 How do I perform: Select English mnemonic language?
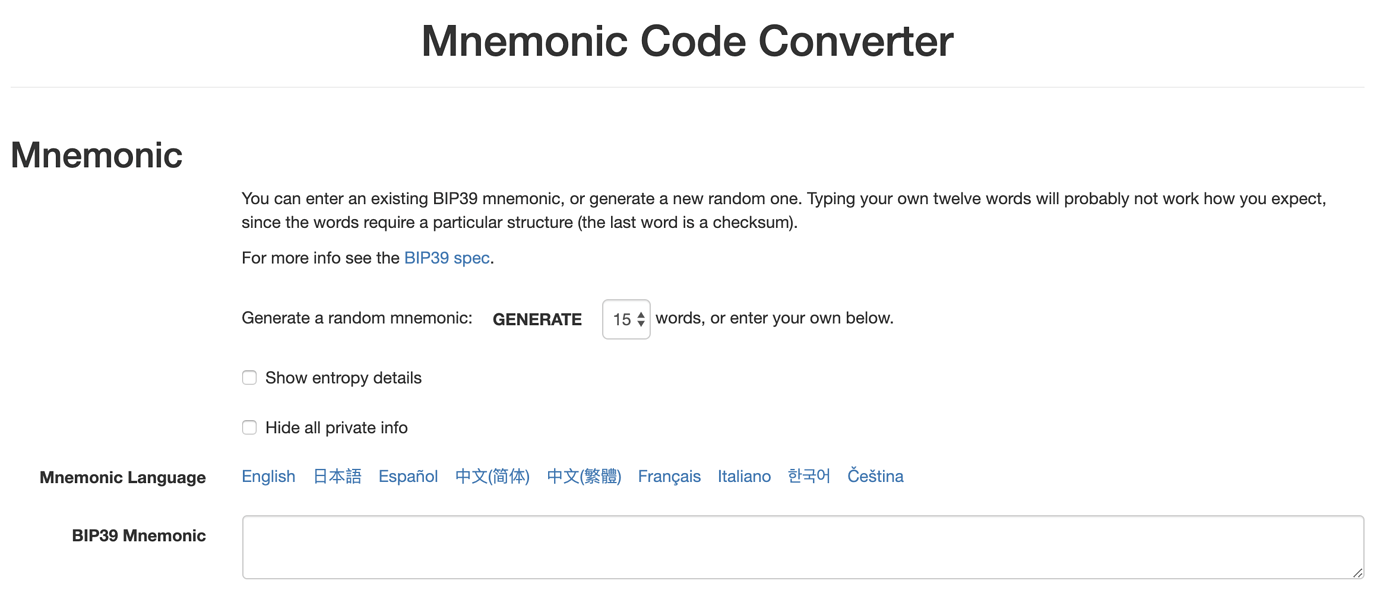click(x=269, y=477)
